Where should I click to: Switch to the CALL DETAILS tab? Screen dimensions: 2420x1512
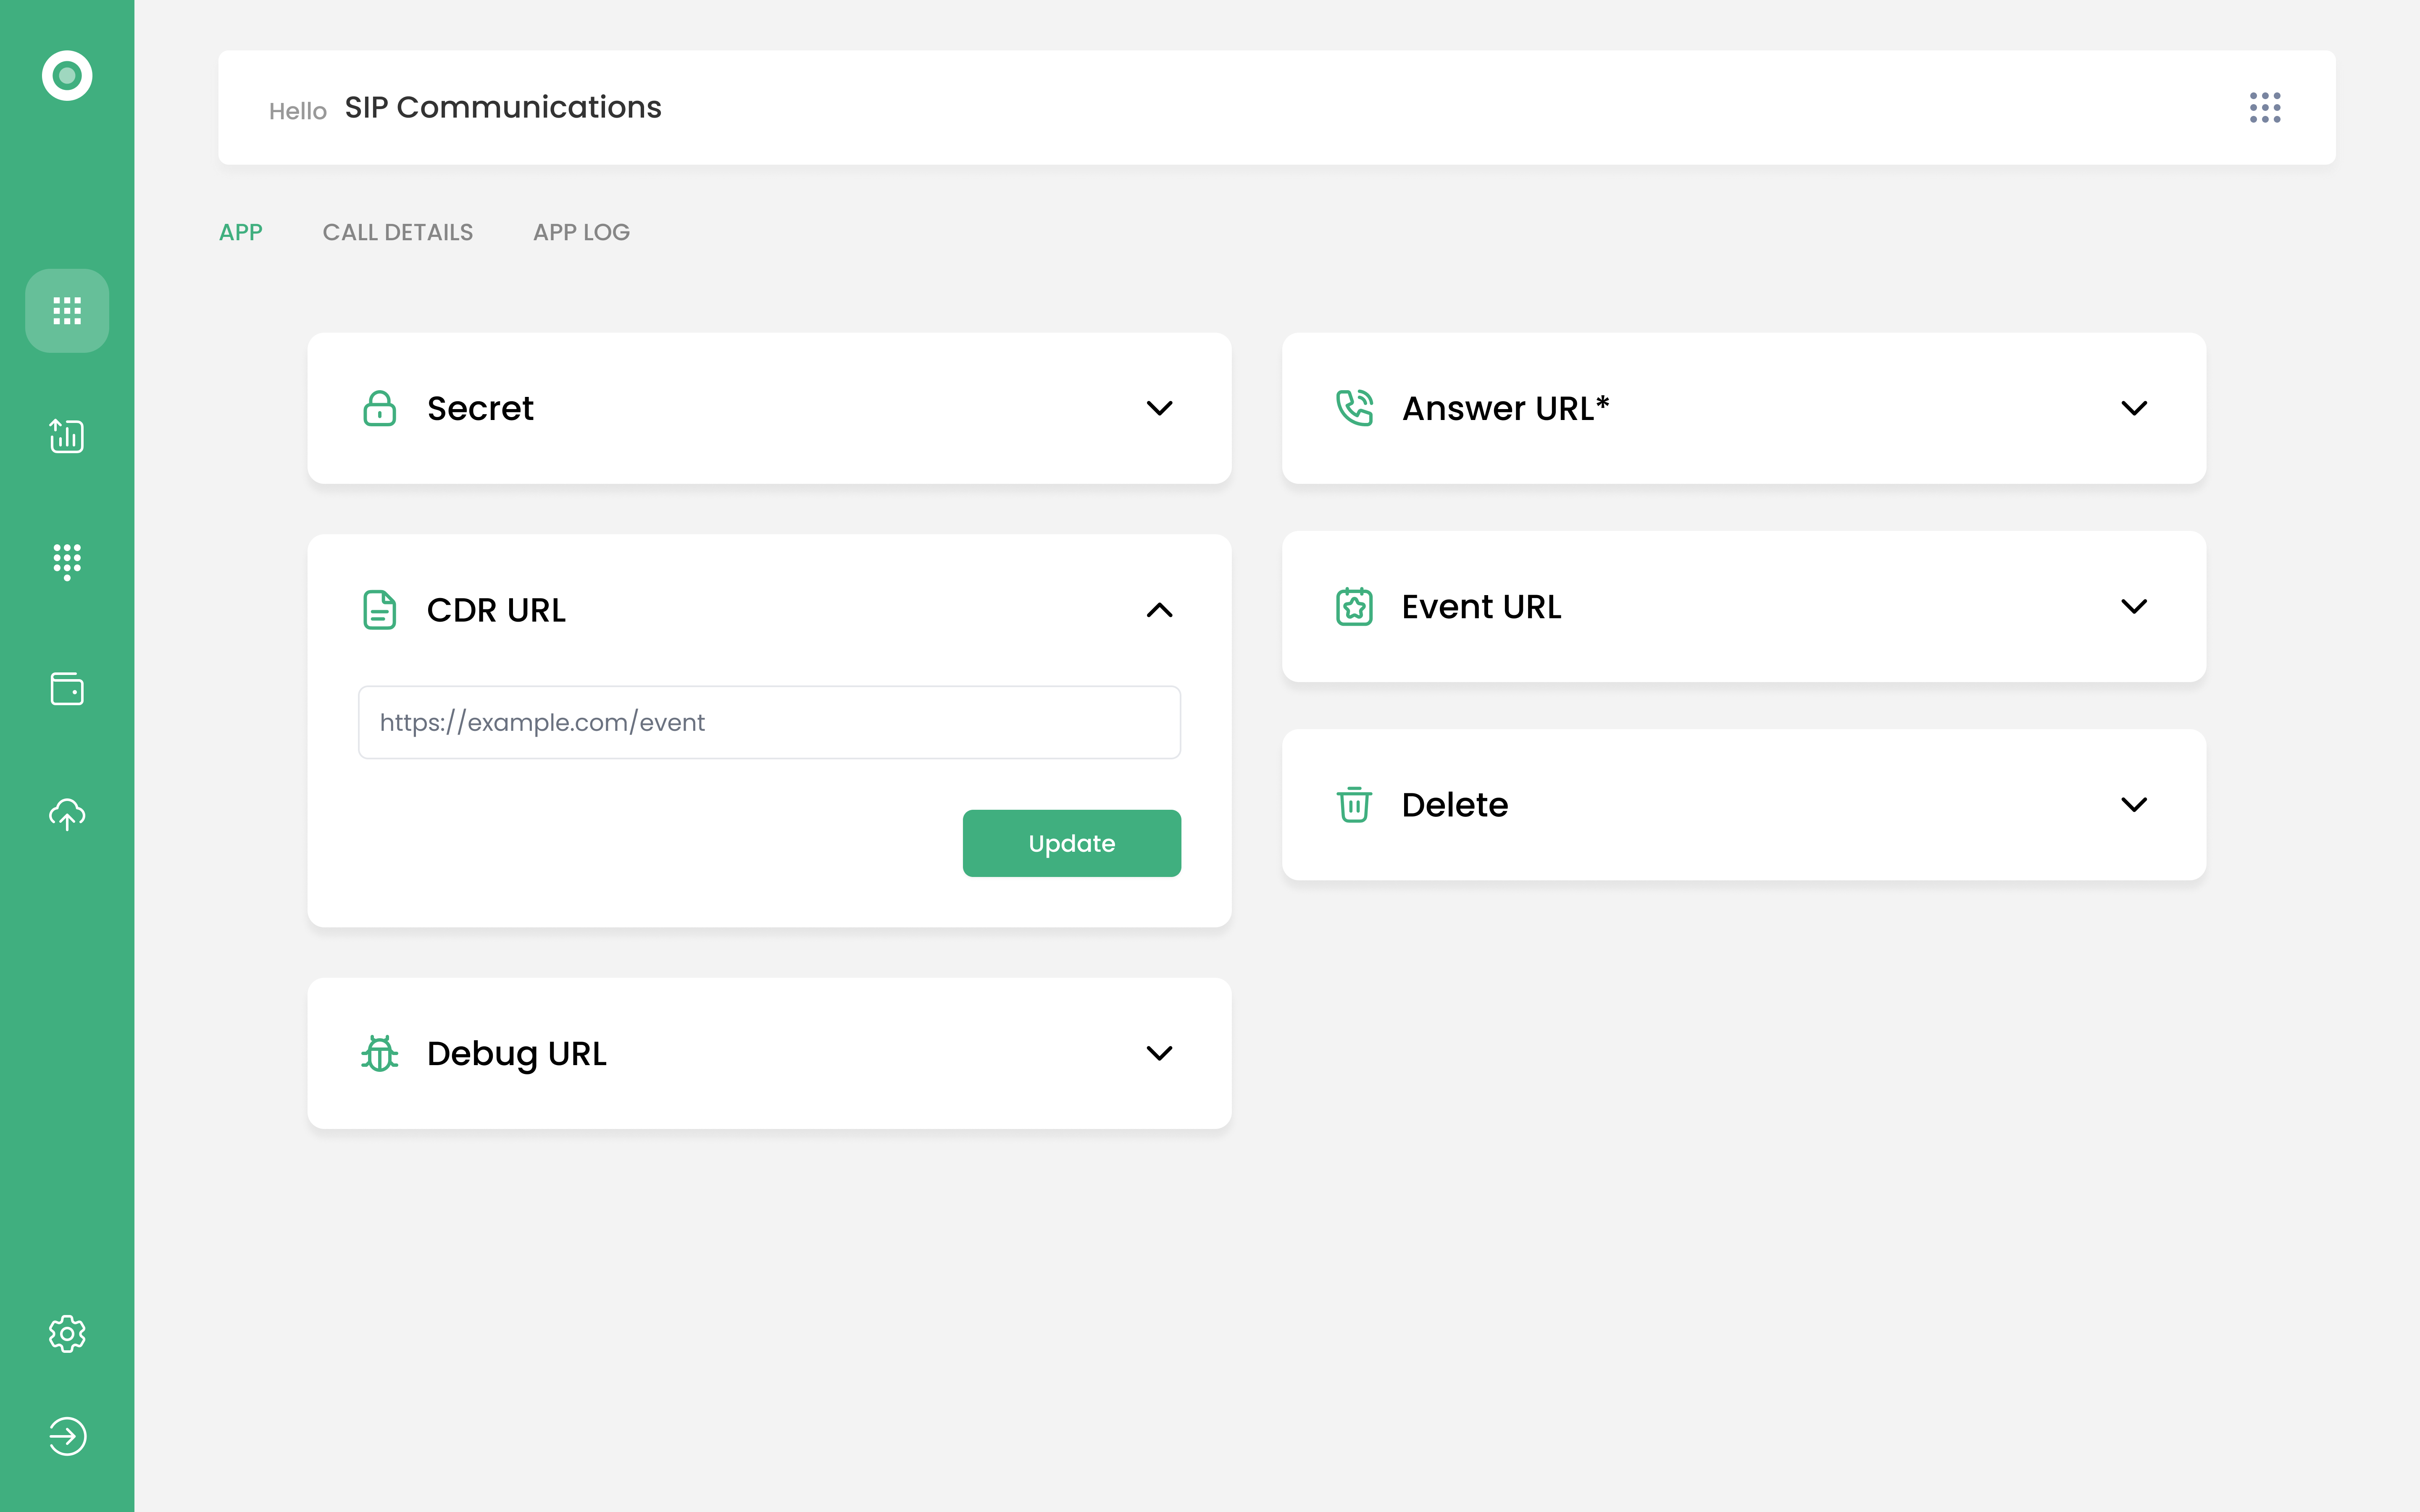coord(398,232)
